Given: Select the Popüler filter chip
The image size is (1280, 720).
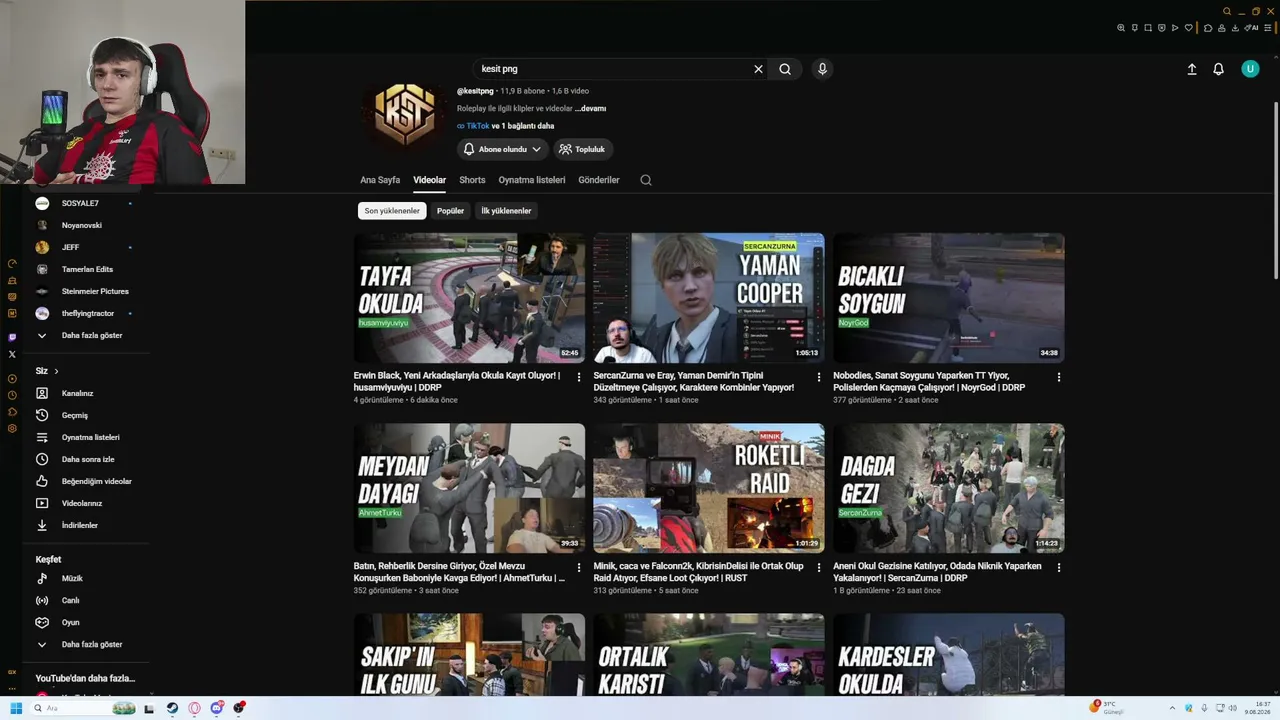Looking at the screenshot, I should click(x=450, y=211).
